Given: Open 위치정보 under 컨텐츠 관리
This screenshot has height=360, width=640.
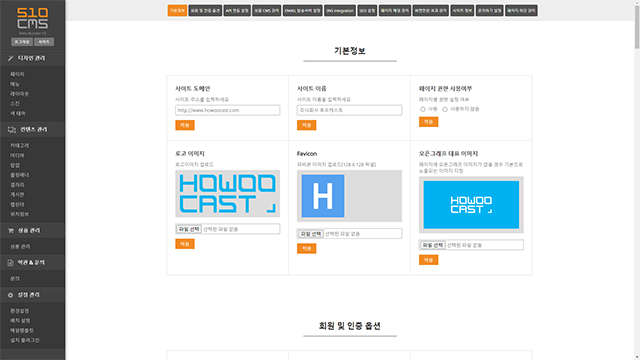Looking at the screenshot, I should pos(20,214).
